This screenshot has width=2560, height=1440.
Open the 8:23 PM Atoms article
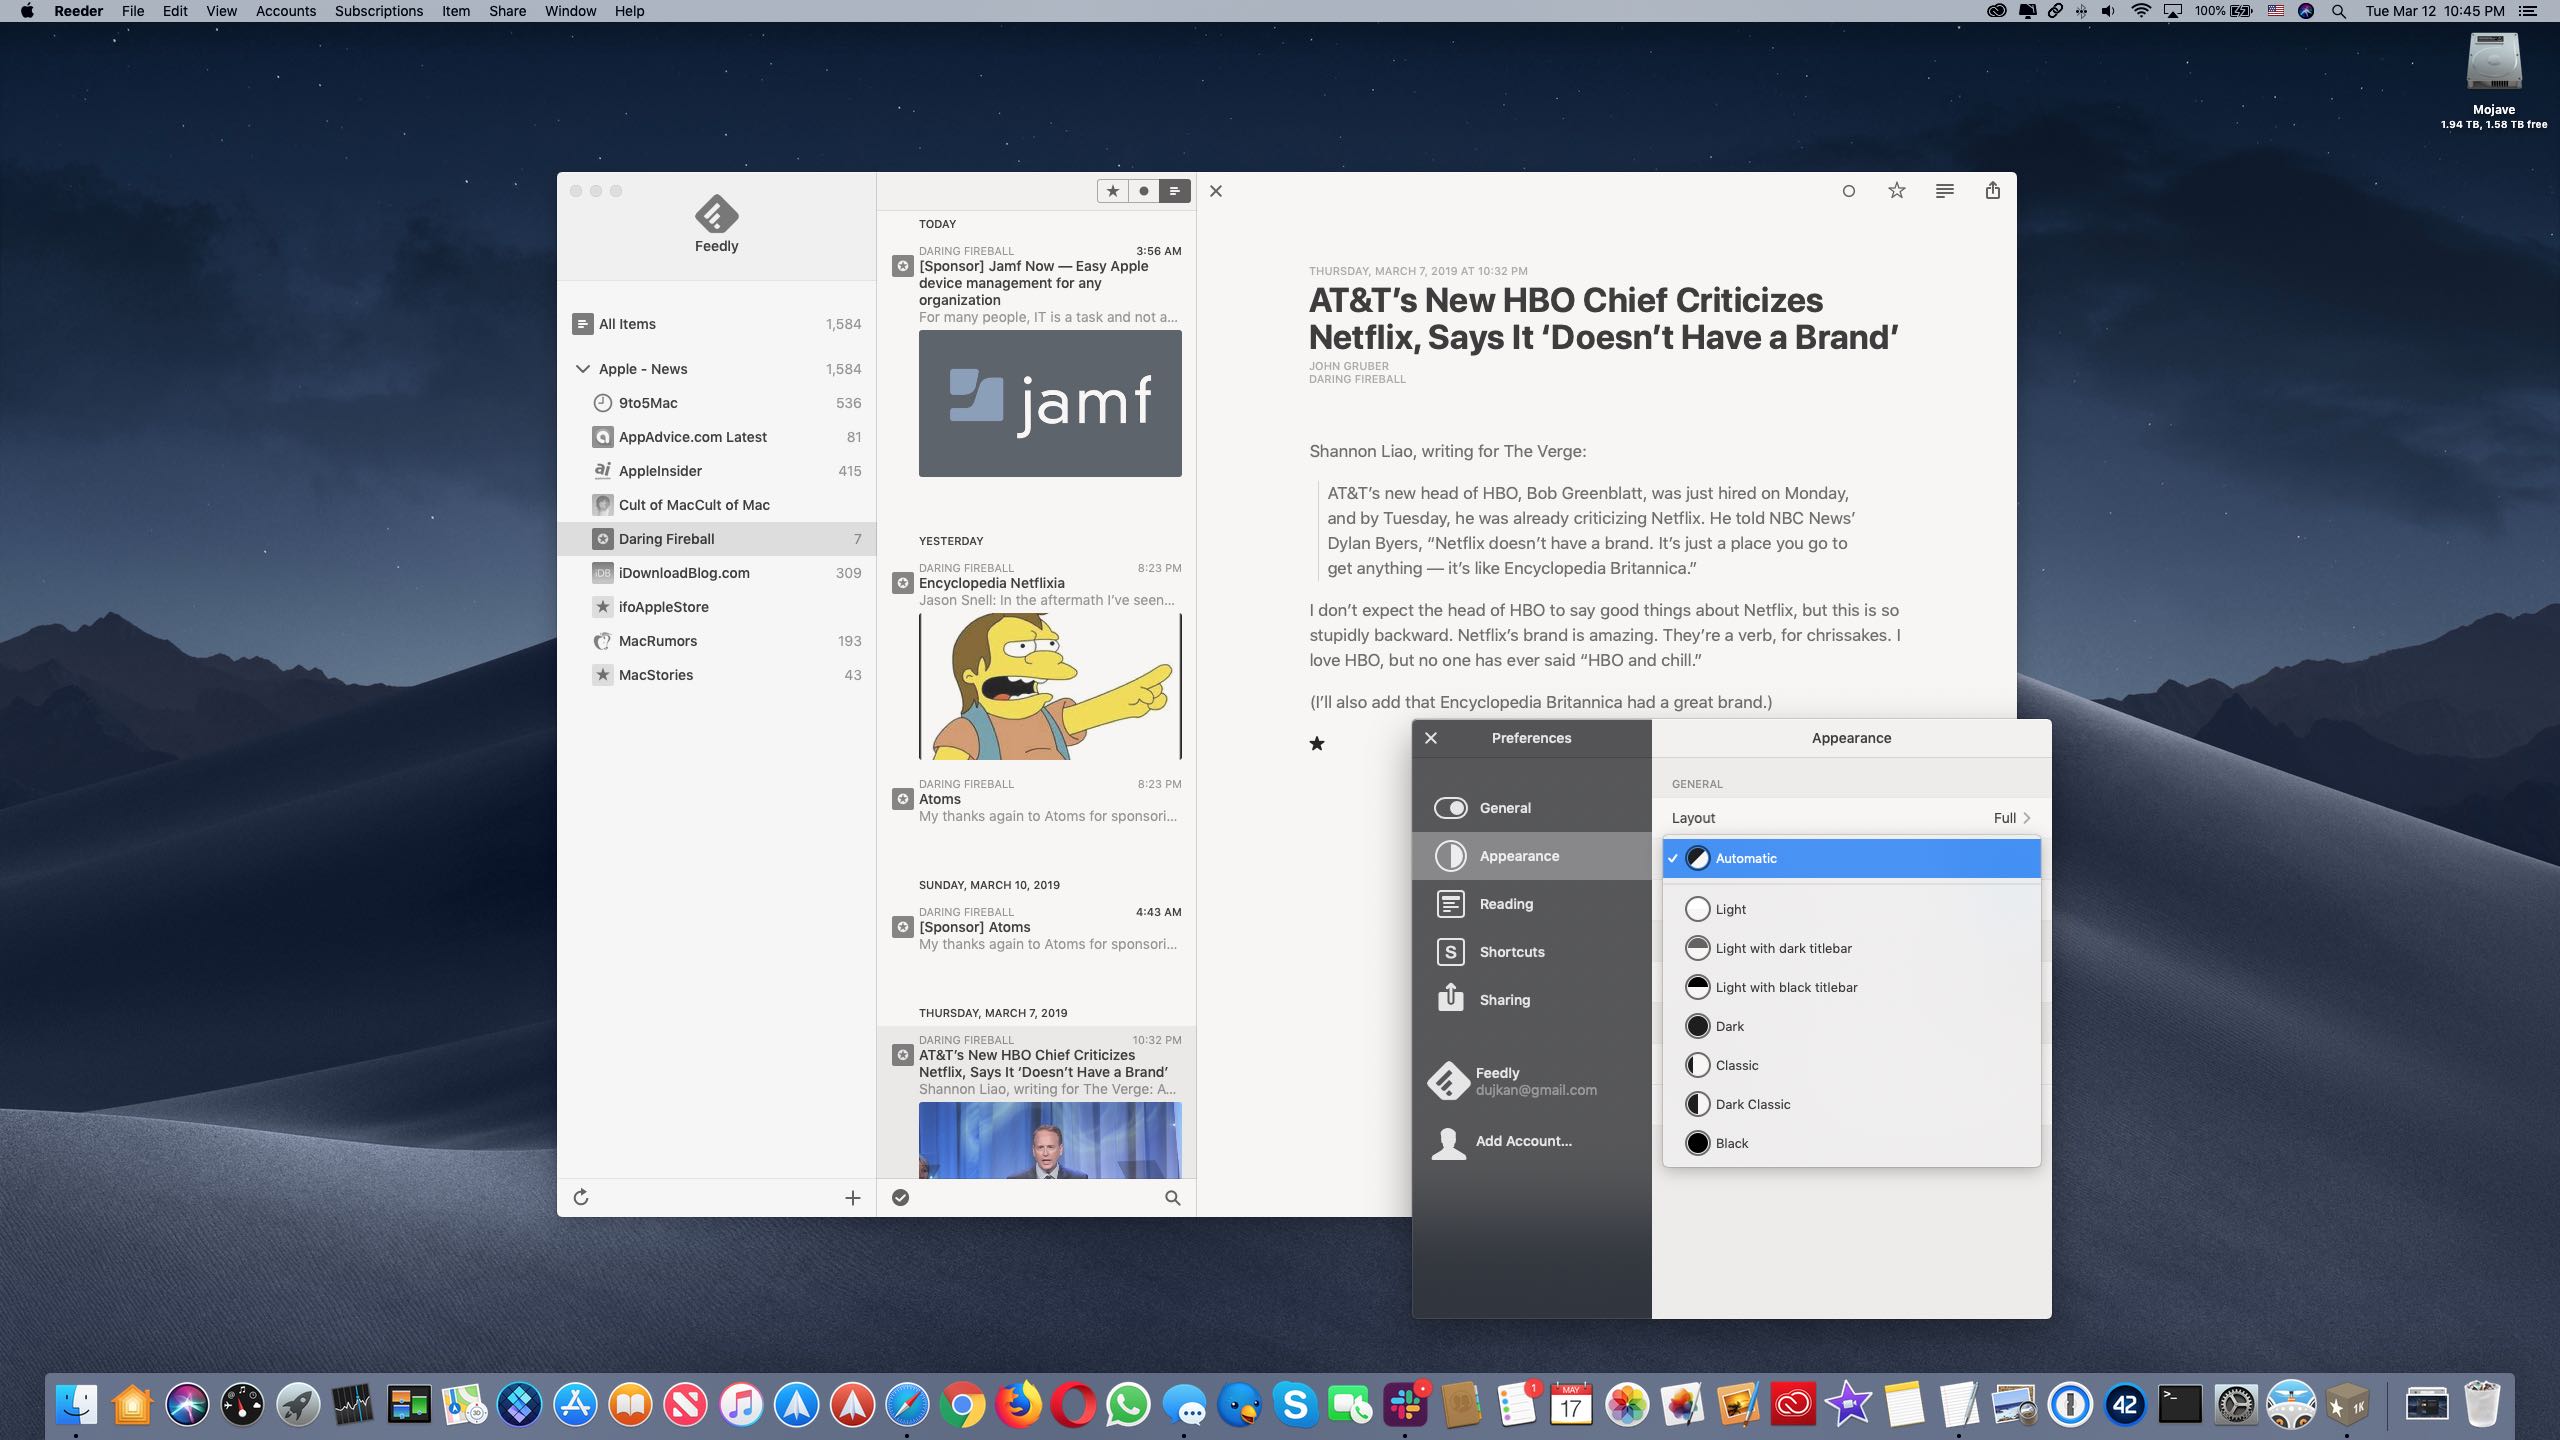(x=1036, y=800)
